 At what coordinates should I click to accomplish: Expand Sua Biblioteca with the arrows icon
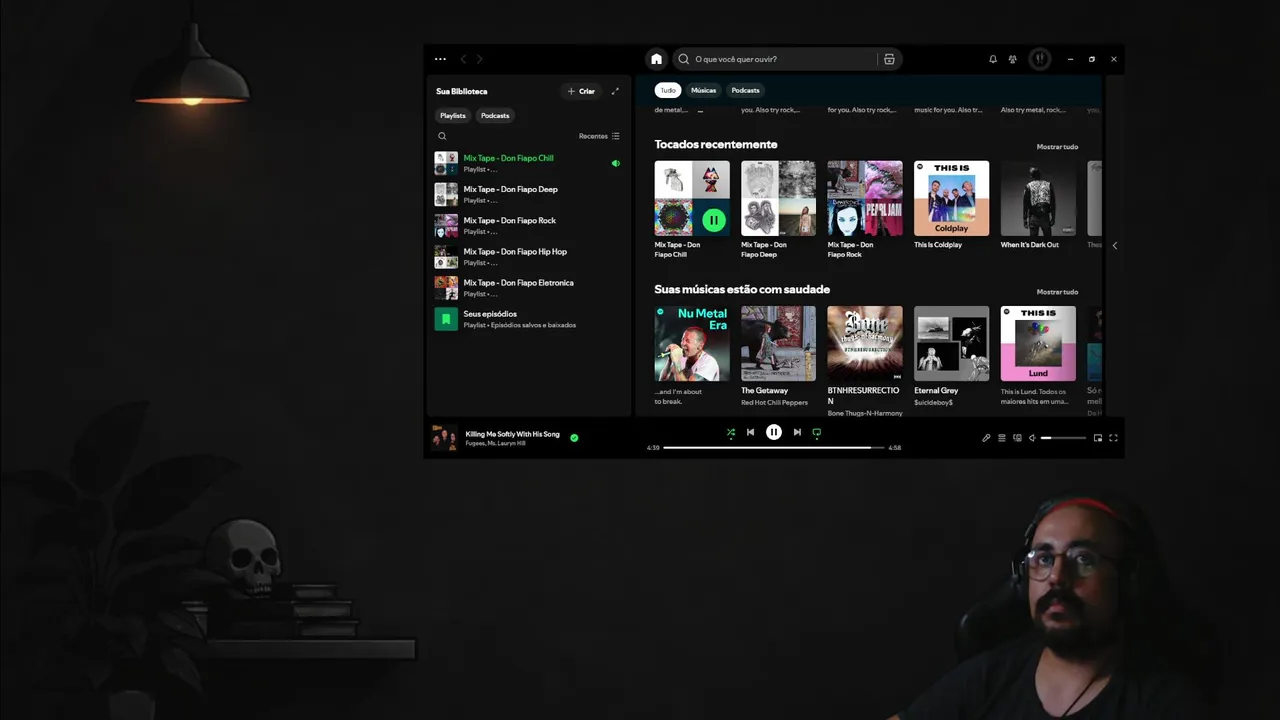click(615, 91)
